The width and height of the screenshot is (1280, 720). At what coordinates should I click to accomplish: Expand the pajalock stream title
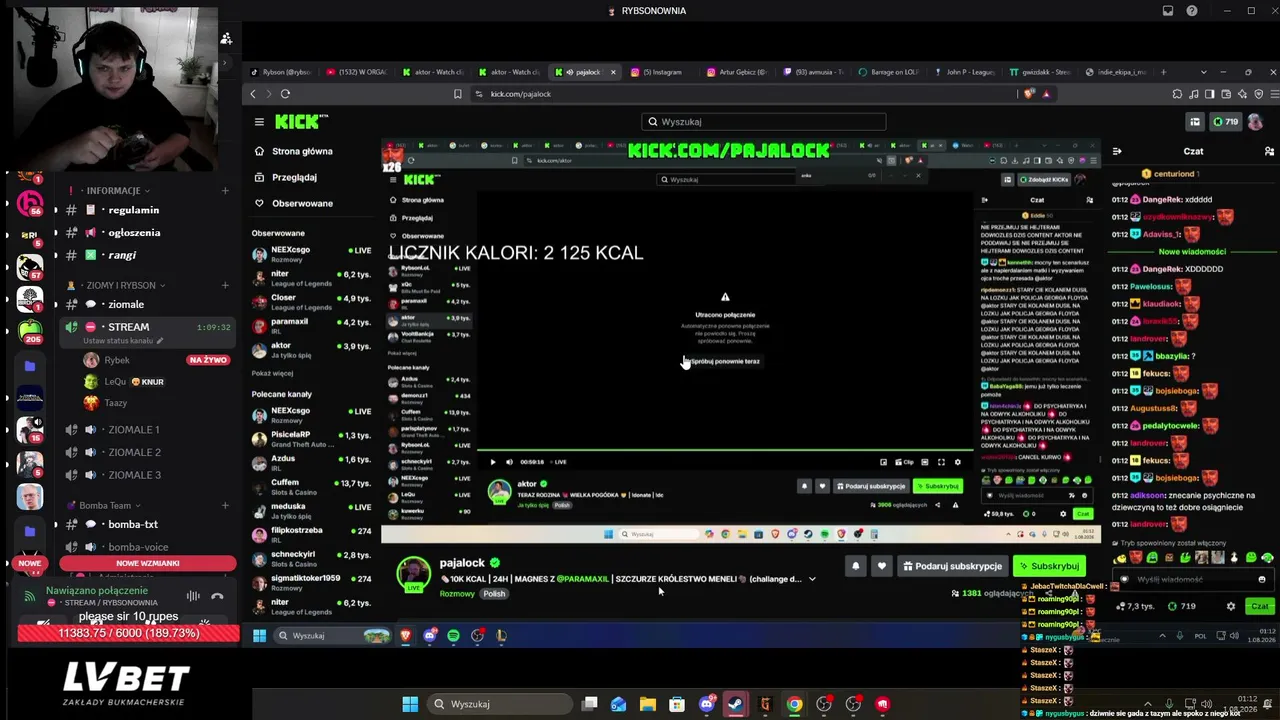point(812,579)
